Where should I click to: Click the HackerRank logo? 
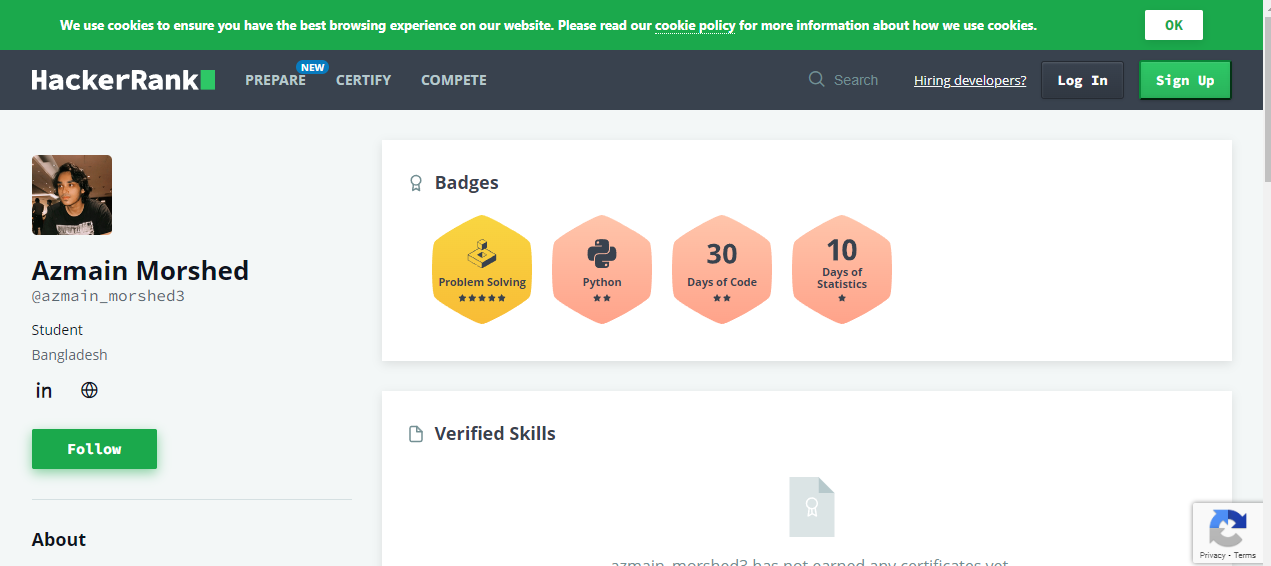click(x=123, y=80)
